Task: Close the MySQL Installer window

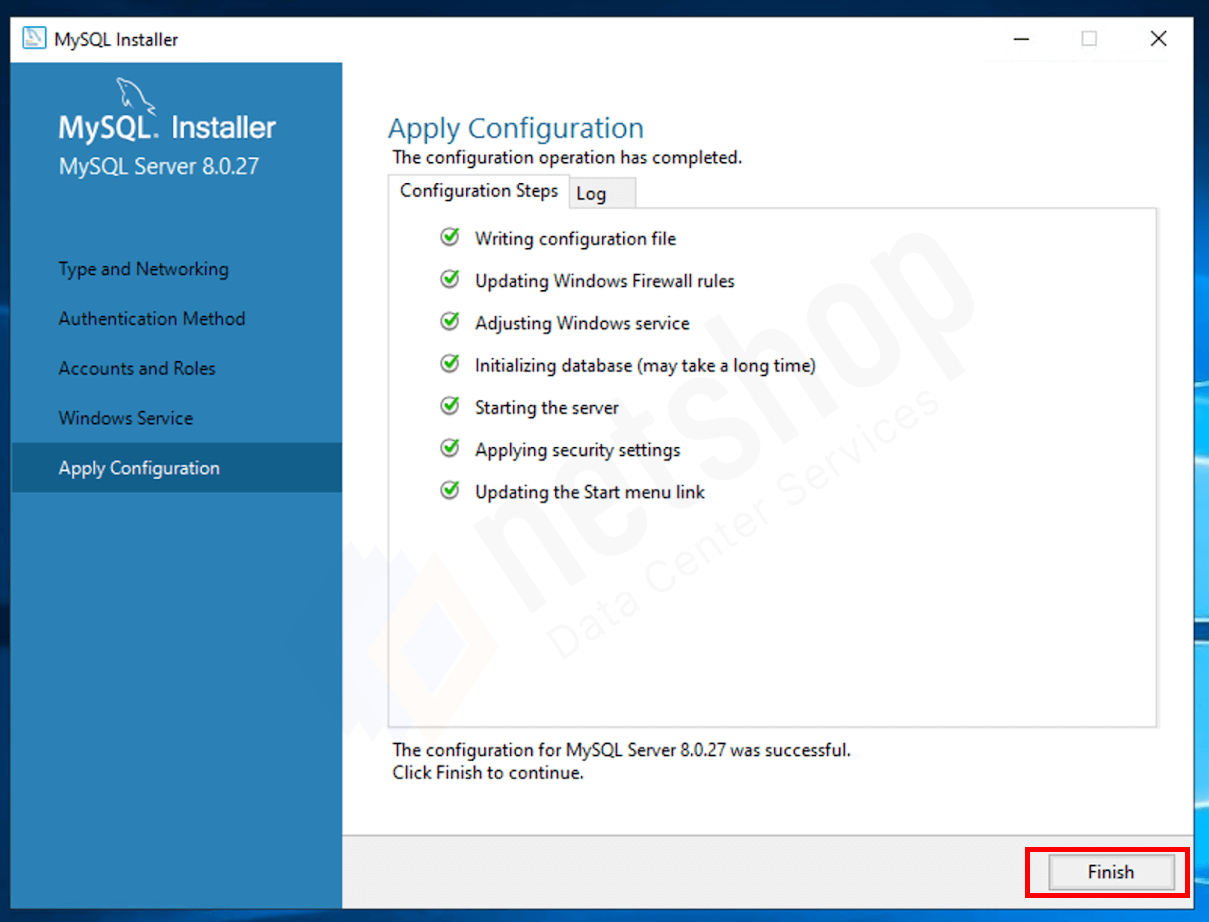Action: coord(1158,39)
